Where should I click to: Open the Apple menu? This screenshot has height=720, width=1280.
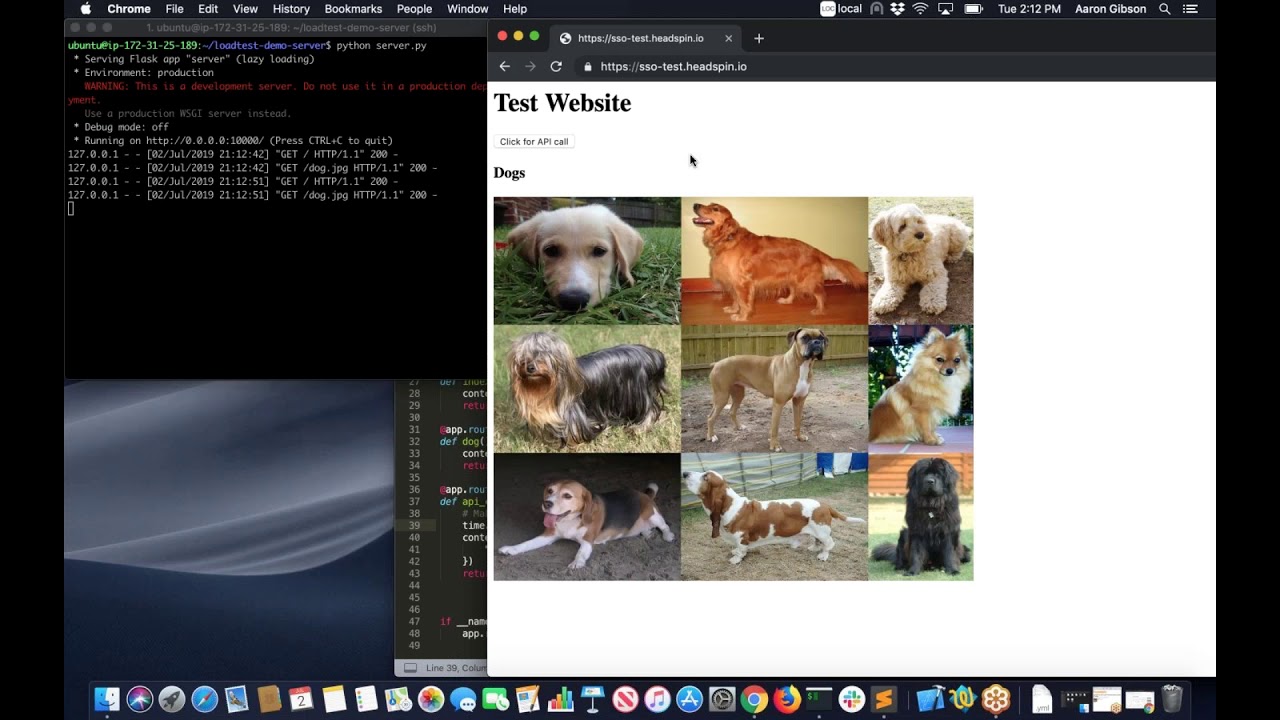tap(86, 9)
